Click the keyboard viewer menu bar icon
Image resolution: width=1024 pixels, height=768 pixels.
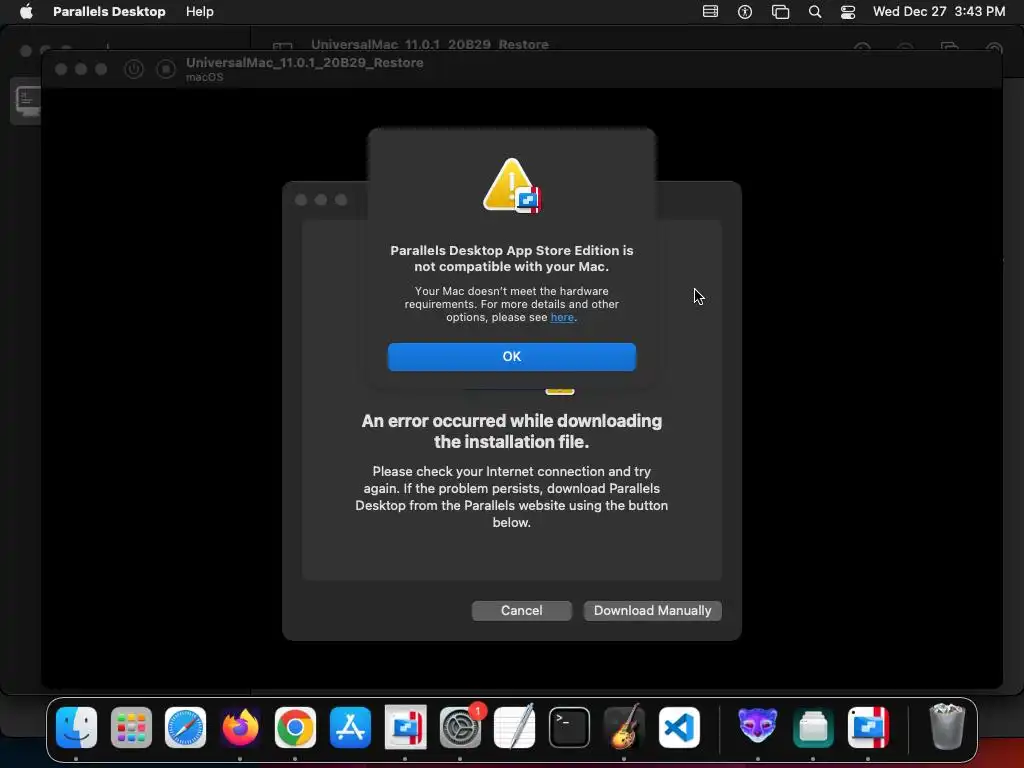click(x=710, y=12)
